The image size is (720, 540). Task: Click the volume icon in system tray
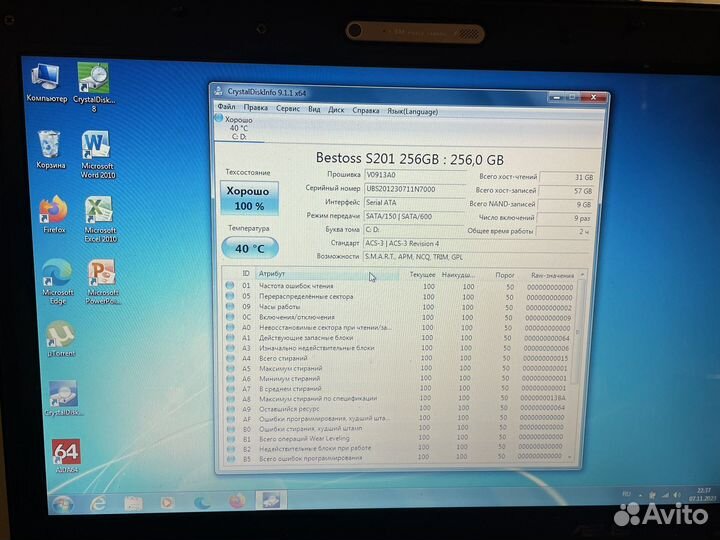pyautogui.click(x=676, y=495)
